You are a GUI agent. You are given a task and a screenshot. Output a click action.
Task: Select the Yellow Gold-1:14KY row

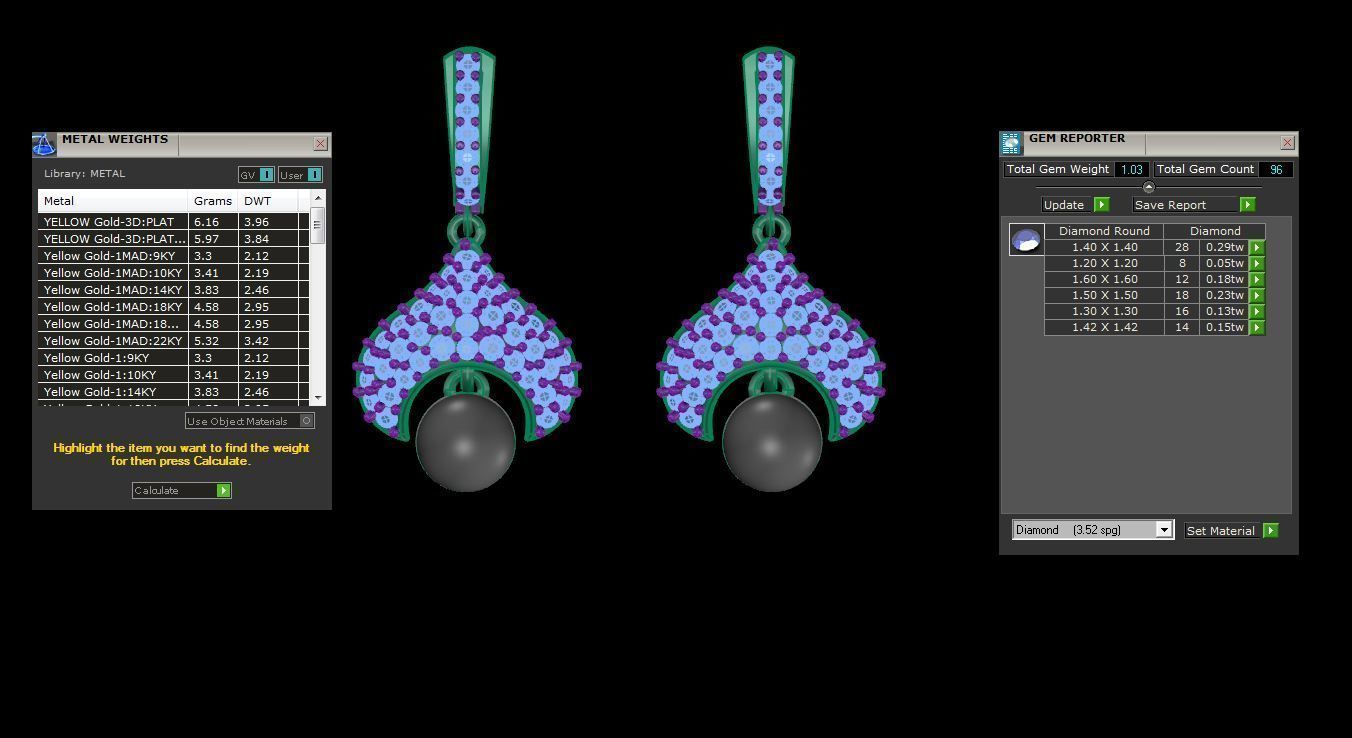[173, 392]
